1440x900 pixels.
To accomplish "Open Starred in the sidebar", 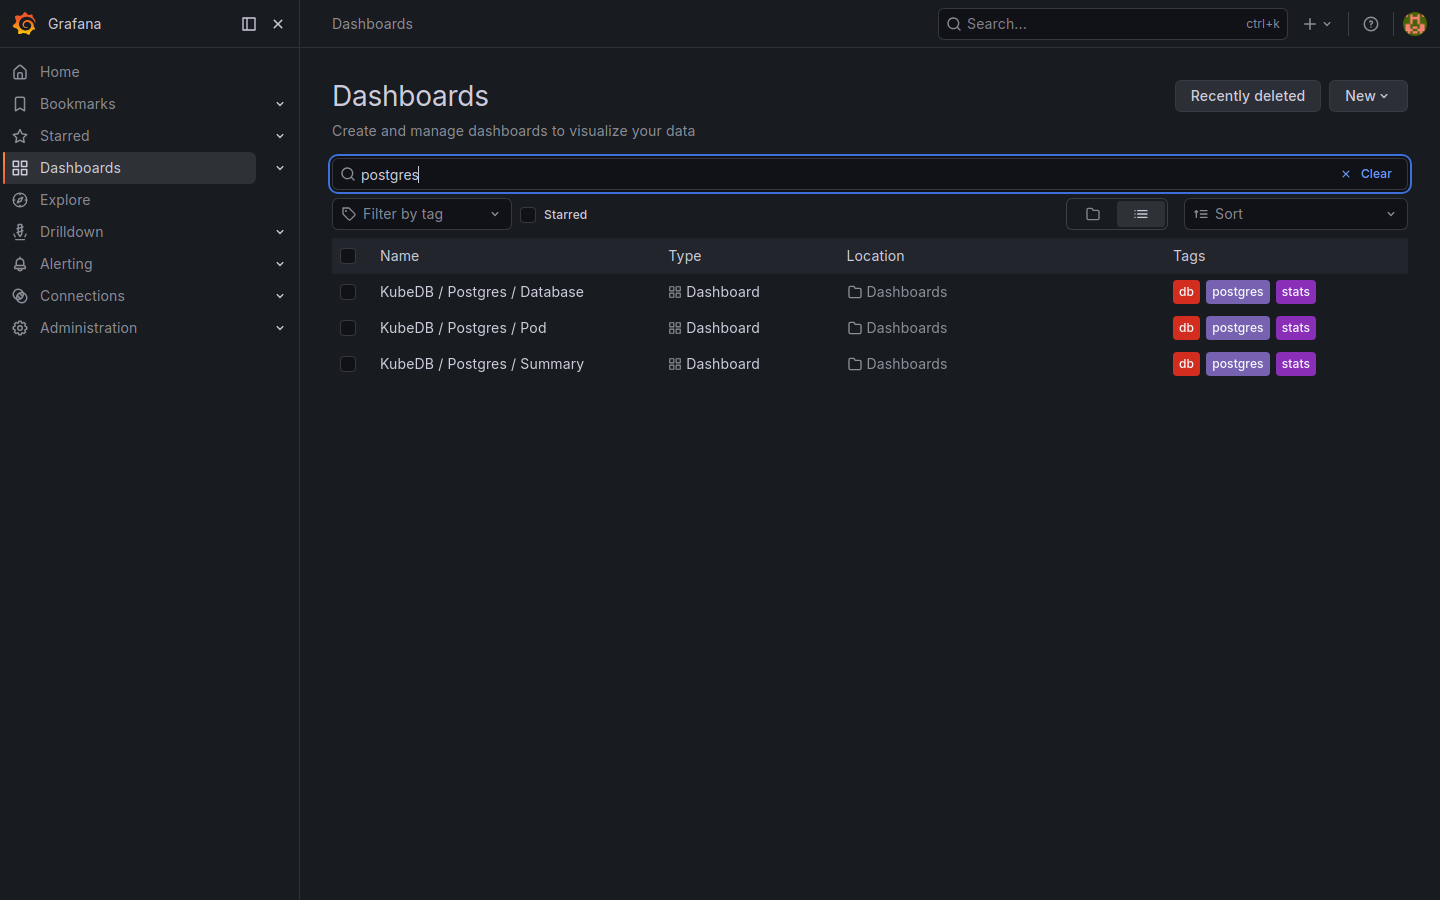I will point(65,136).
